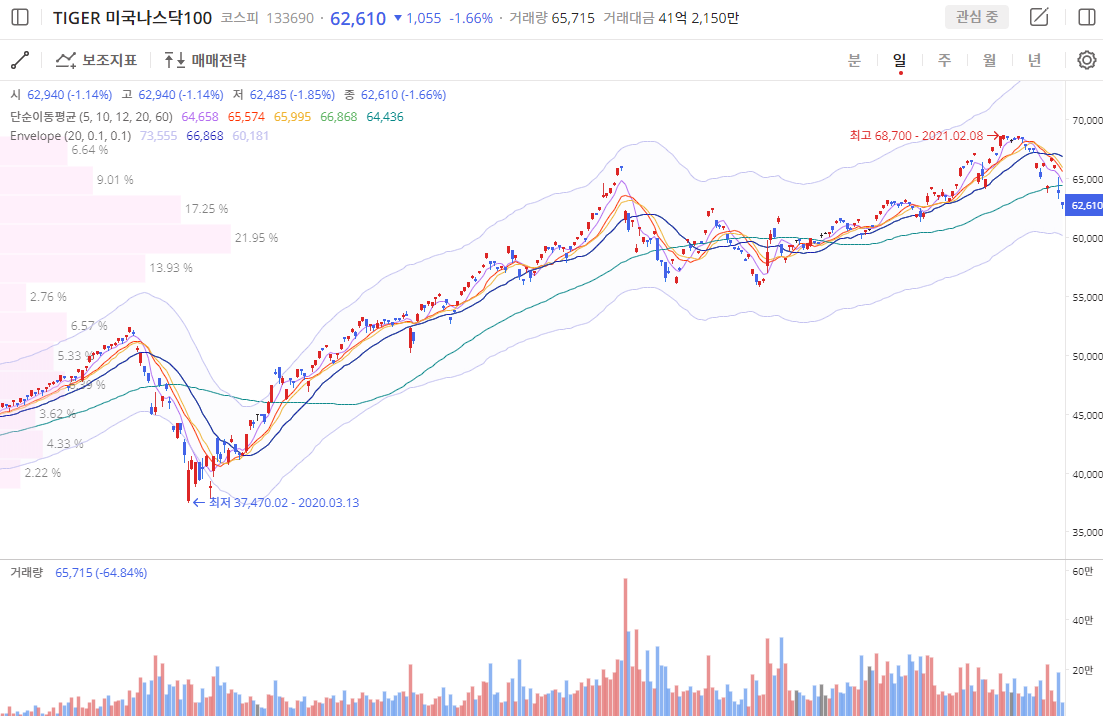The width and height of the screenshot is (1103, 716).
Task: Switch to 분 minute chart
Action: (854, 60)
